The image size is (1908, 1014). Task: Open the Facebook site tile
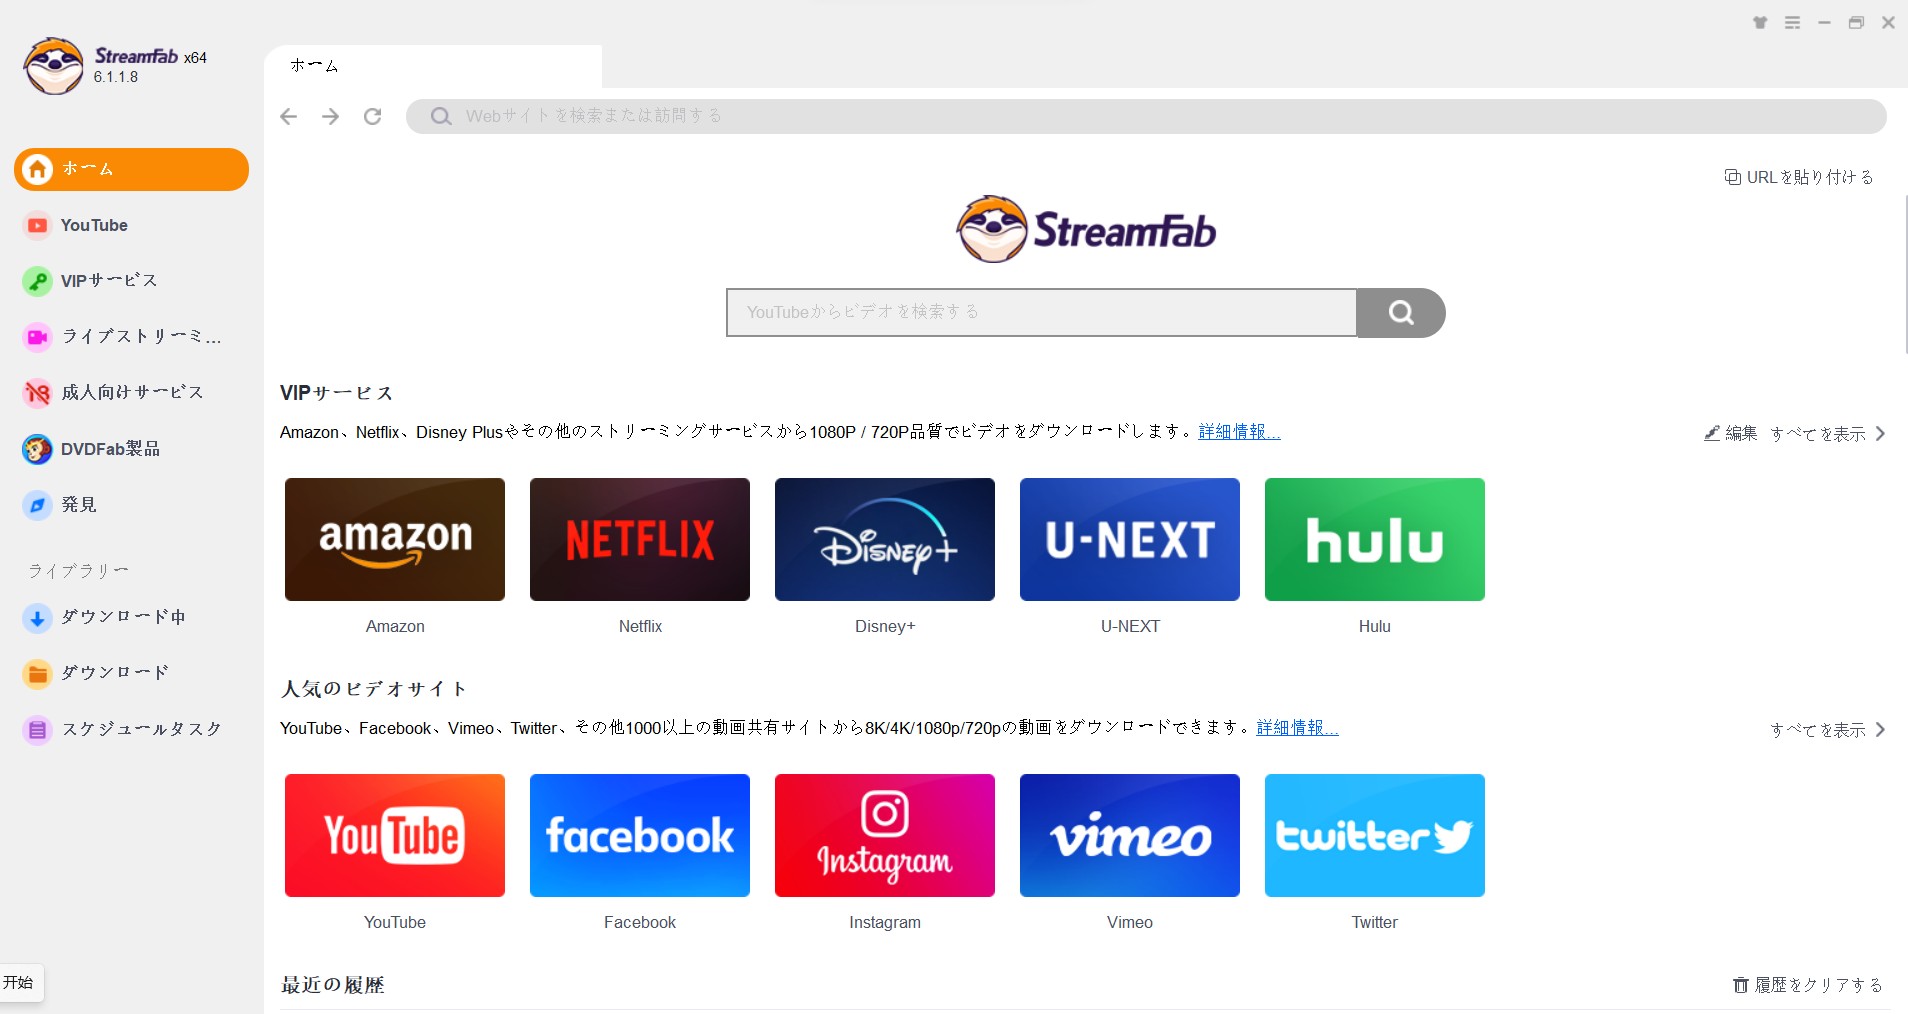tap(640, 835)
